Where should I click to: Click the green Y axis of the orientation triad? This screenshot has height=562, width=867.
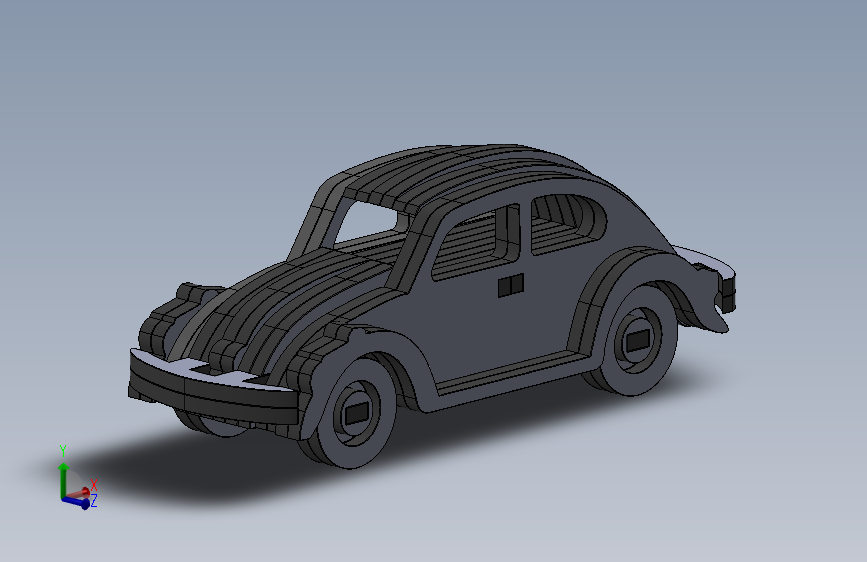[x=64, y=480]
